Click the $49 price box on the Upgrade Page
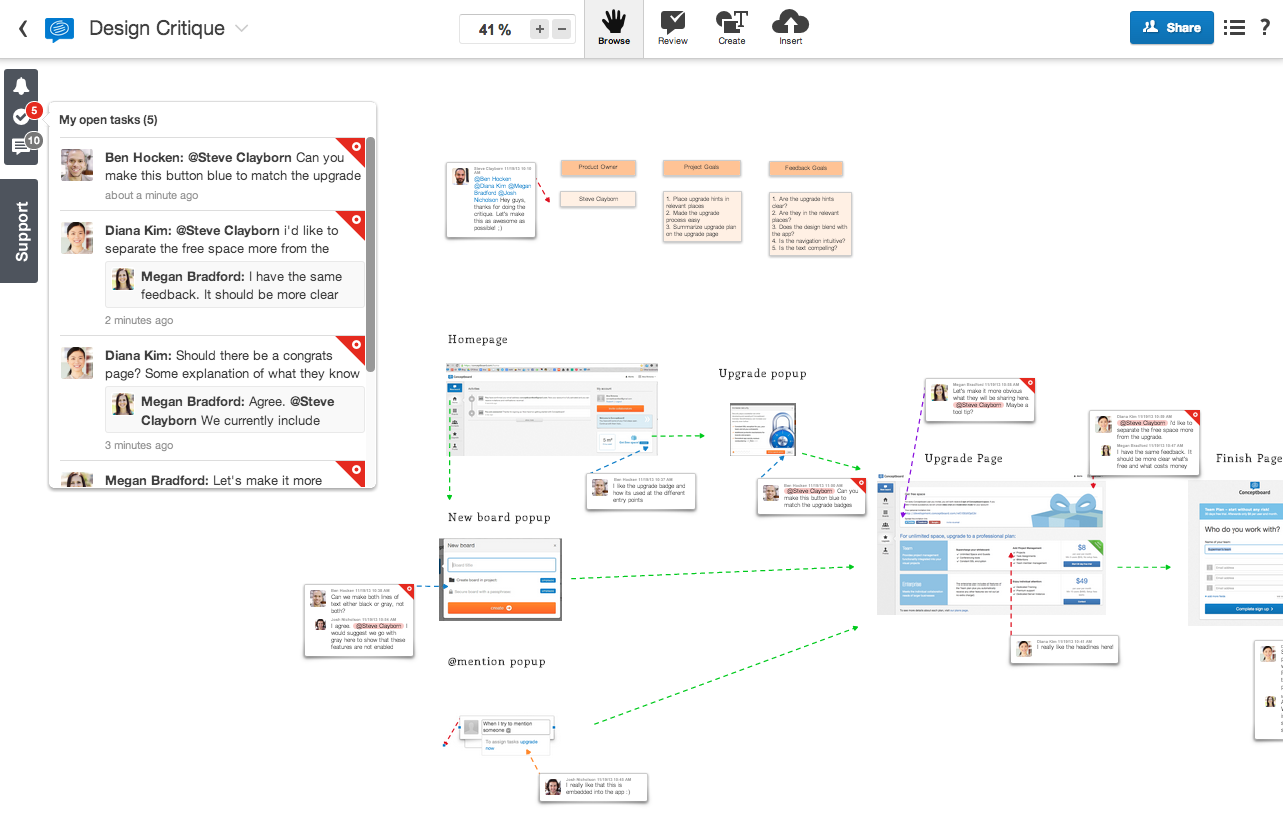The height and width of the screenshot is (827, 1283). click(x=1081, y=589)
